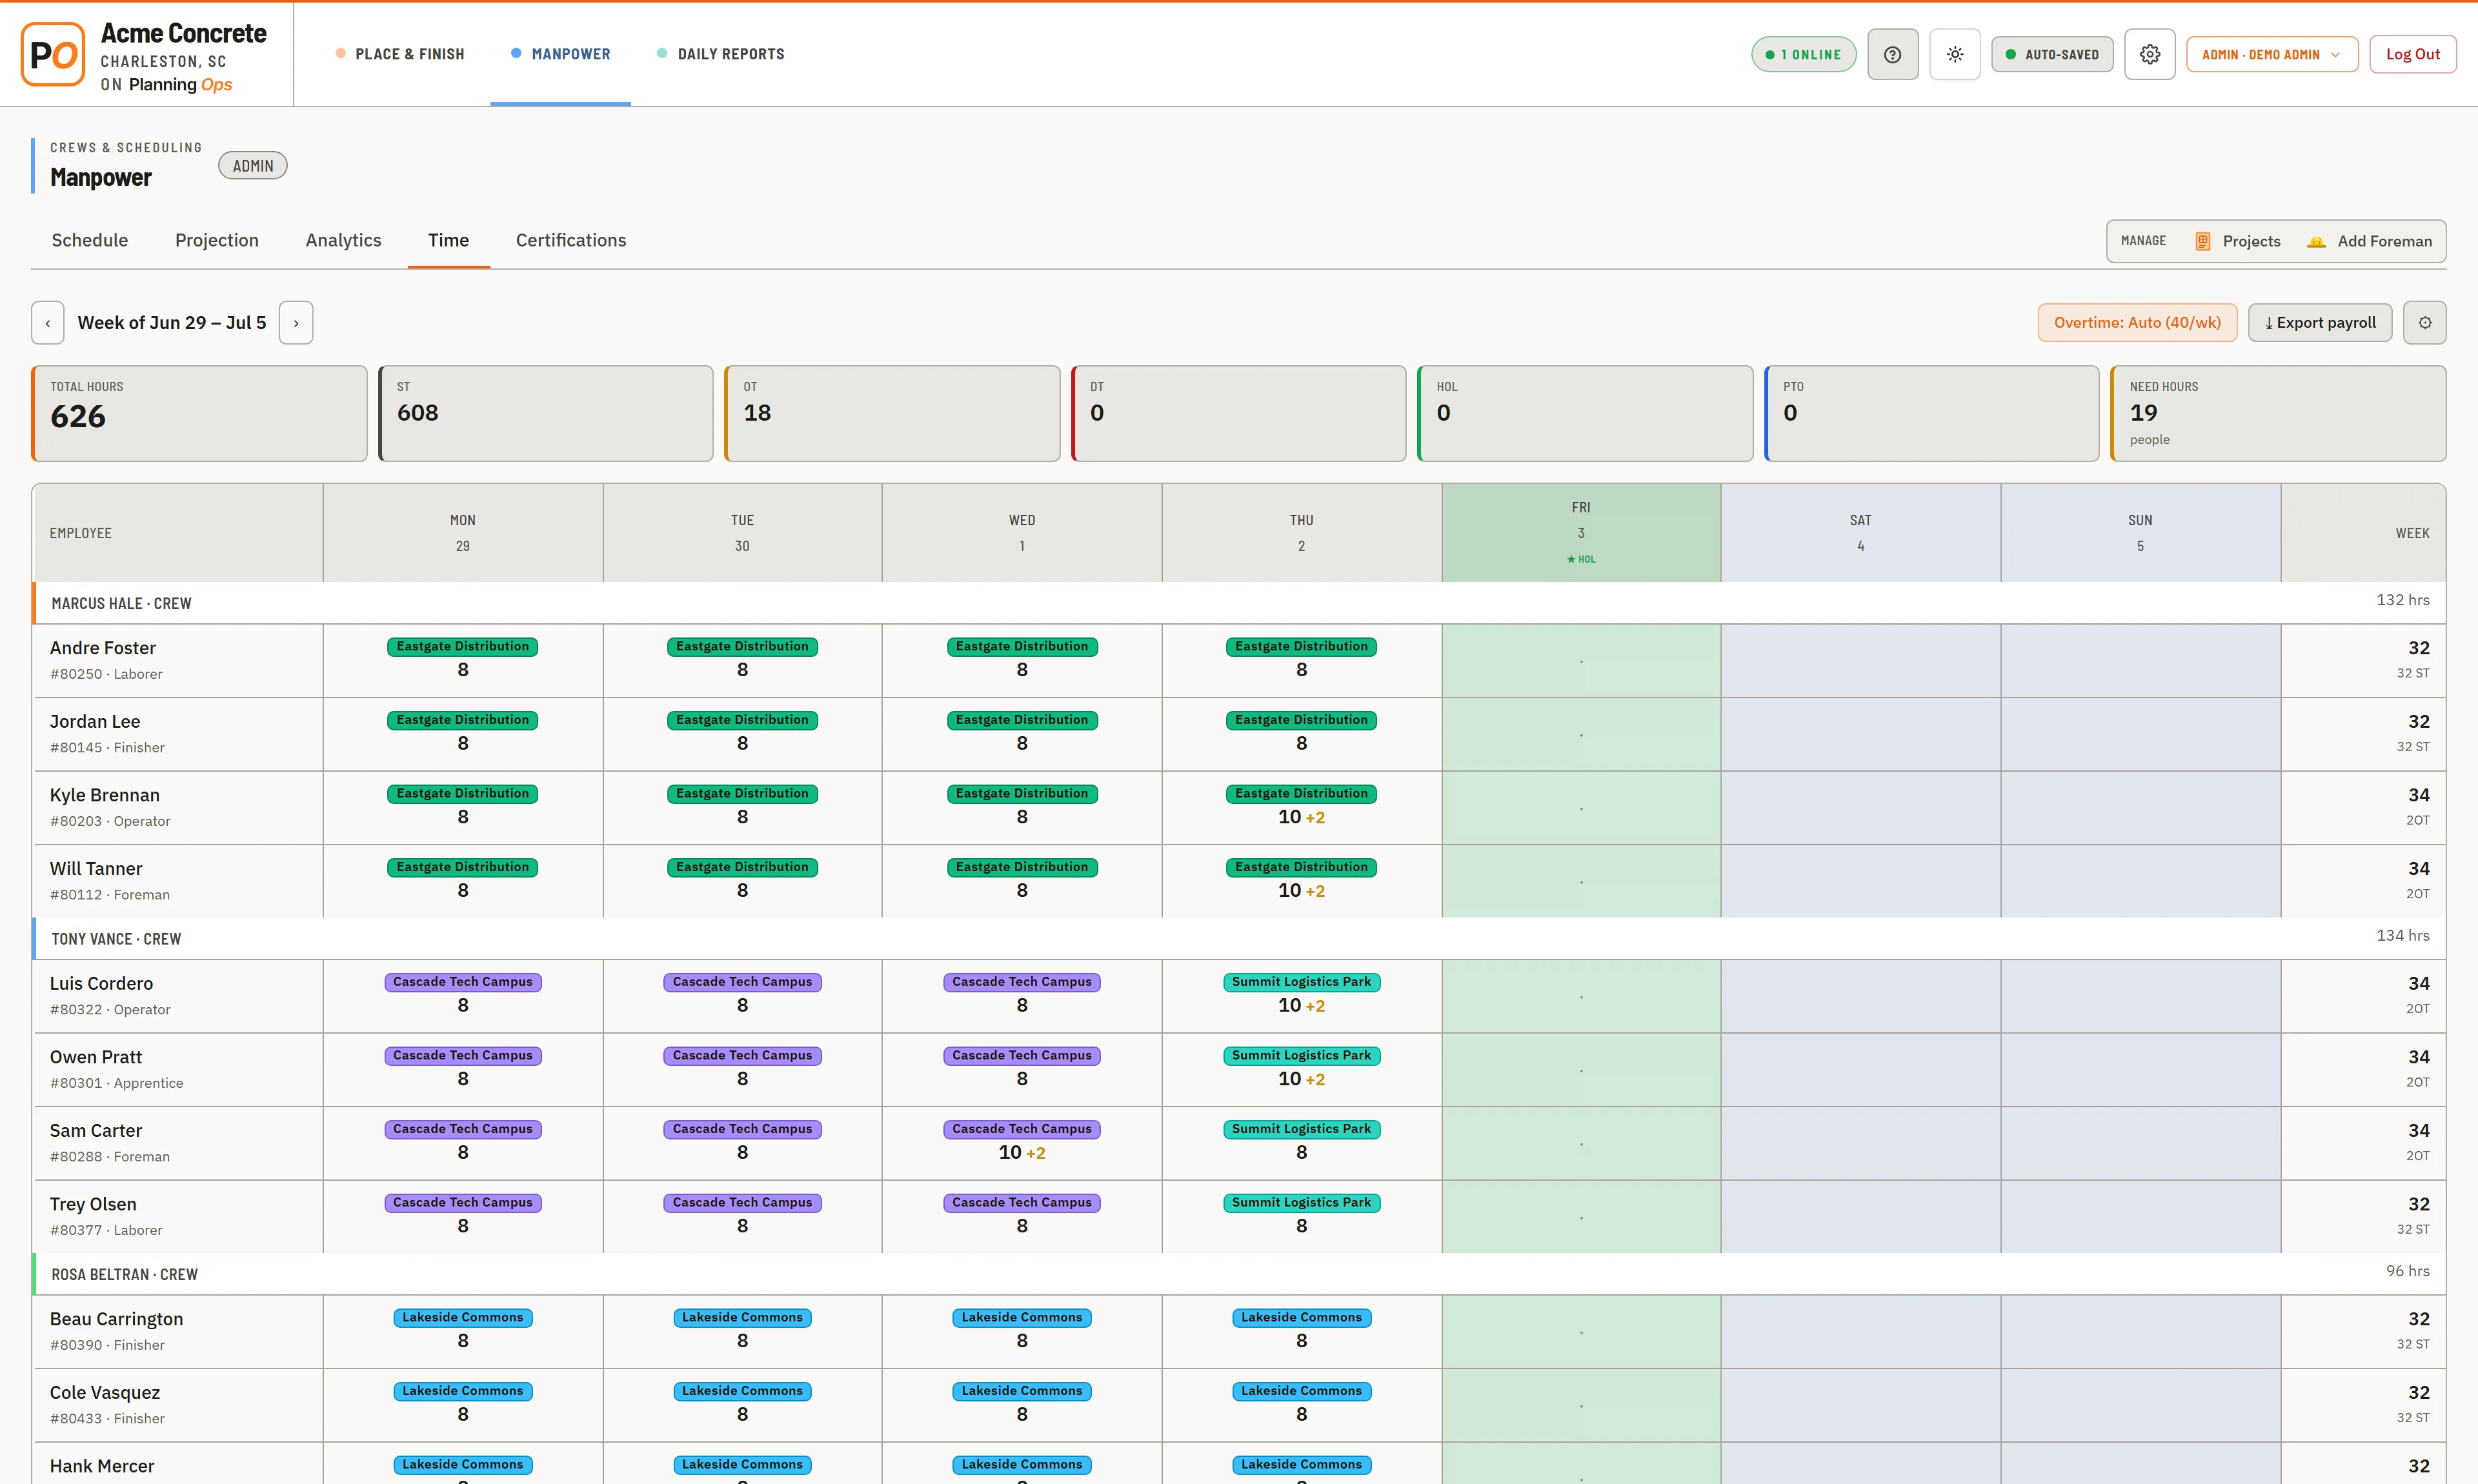
Task: Open Kyle Brennan's Thursday 10 +2 entry
Action: pyautogui.click(x=1301, y=808)
